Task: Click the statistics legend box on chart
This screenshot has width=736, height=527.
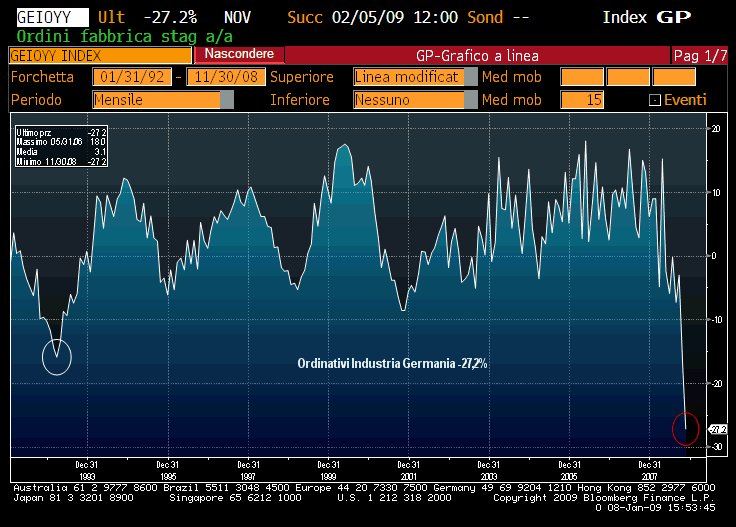Action: click(61, 146)
